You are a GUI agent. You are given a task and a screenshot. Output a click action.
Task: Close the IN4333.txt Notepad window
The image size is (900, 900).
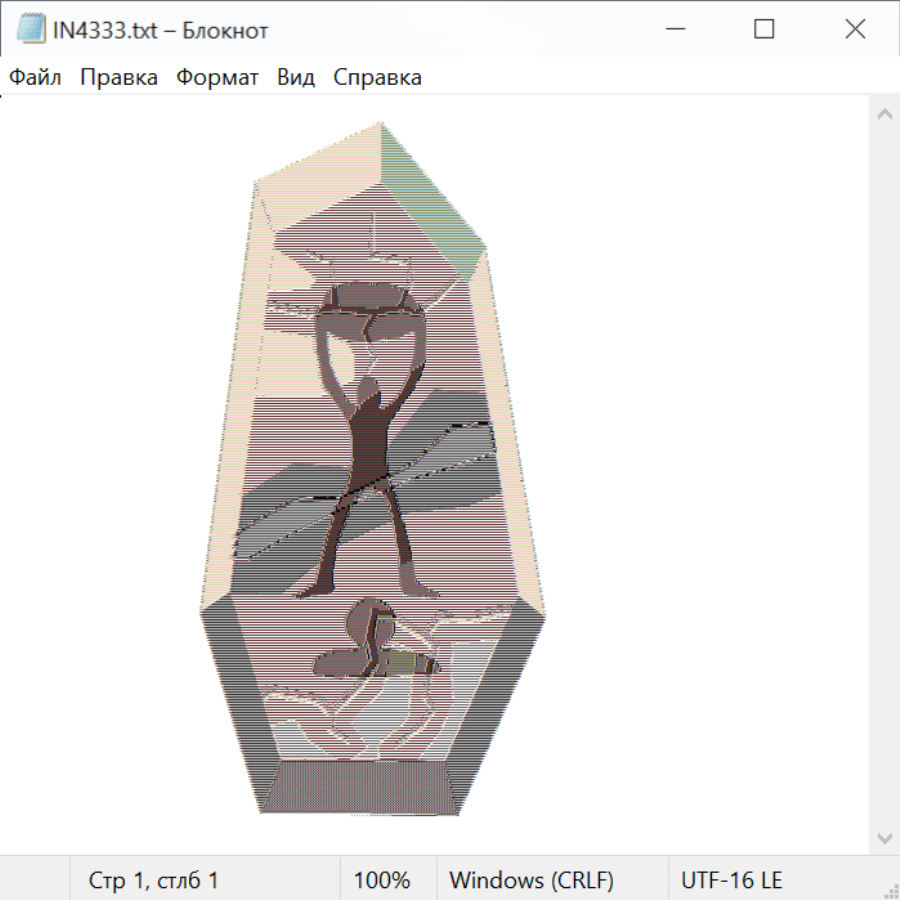click(x=855, y=30)
